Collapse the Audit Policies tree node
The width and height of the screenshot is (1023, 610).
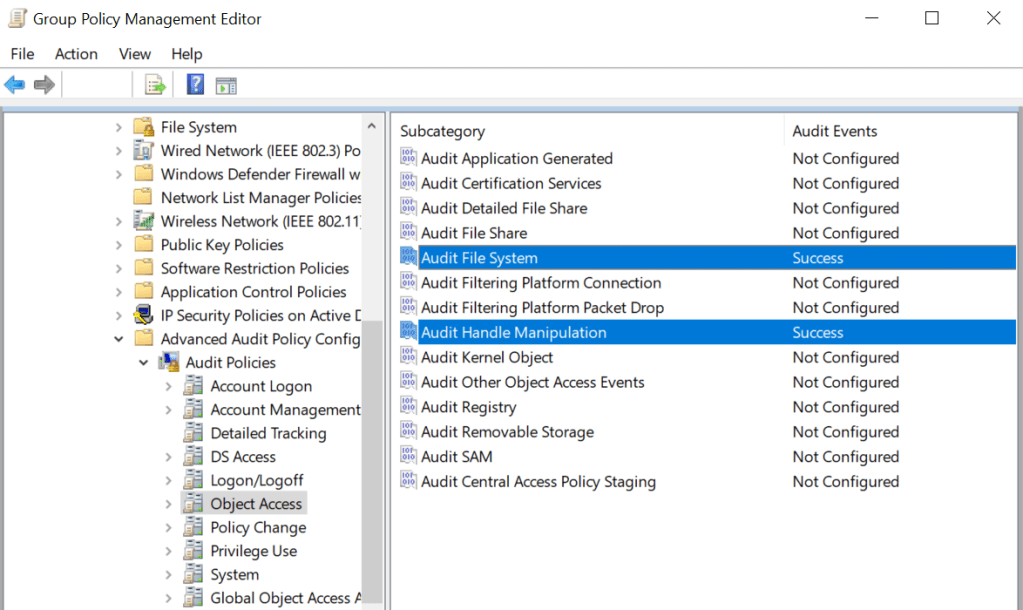coord(144,362)
